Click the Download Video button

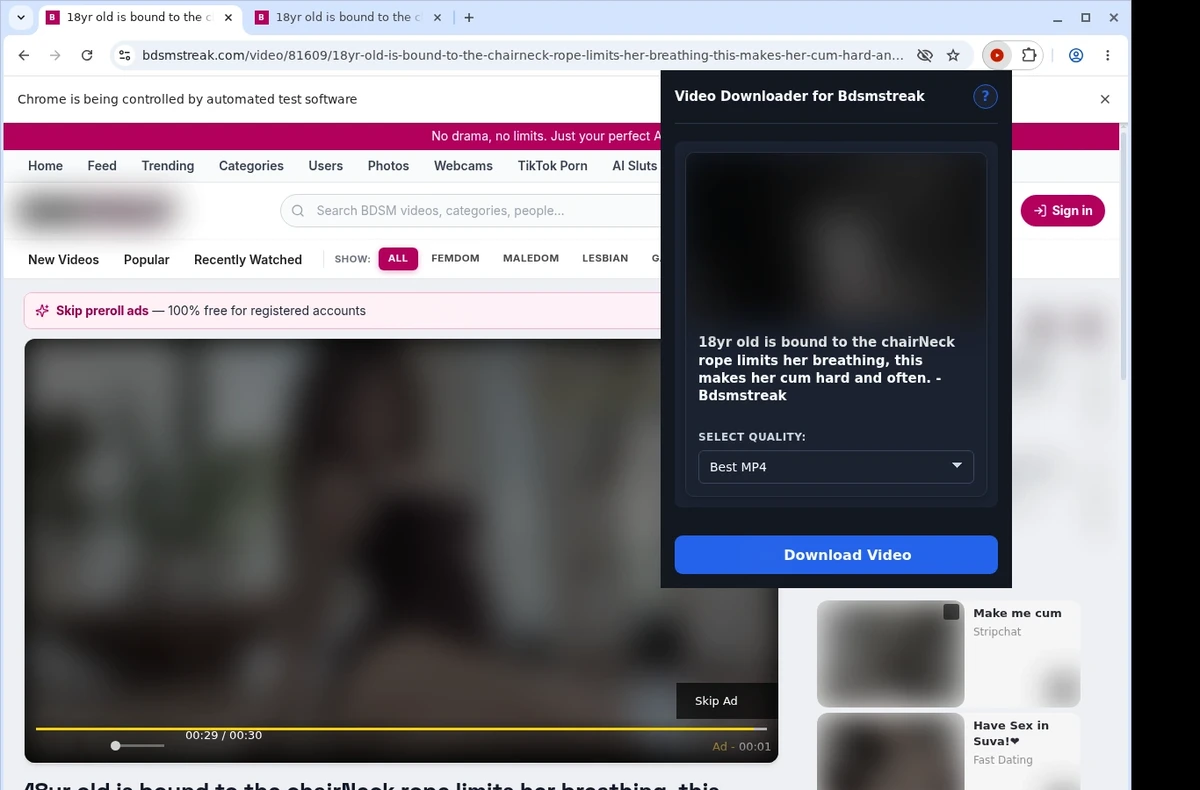coord(836,555)
